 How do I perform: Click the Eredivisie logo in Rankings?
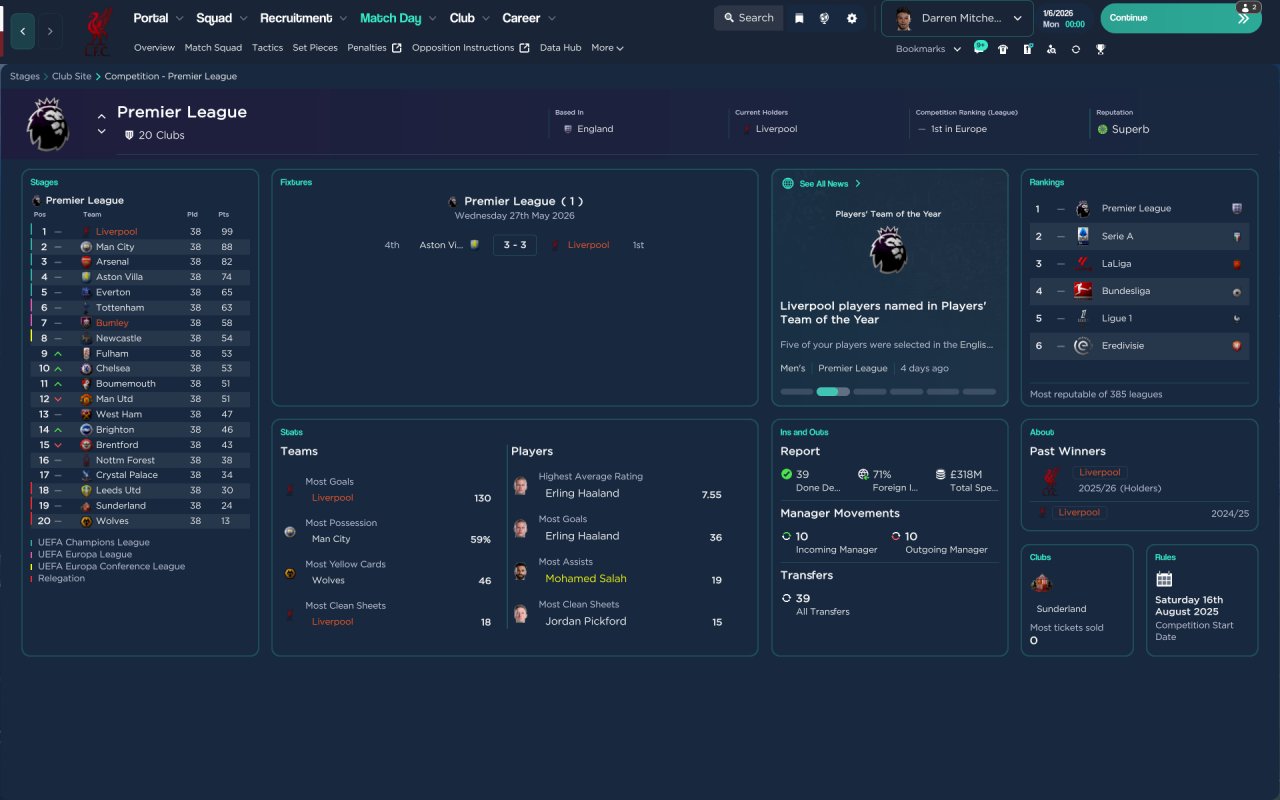[1083, 346]
